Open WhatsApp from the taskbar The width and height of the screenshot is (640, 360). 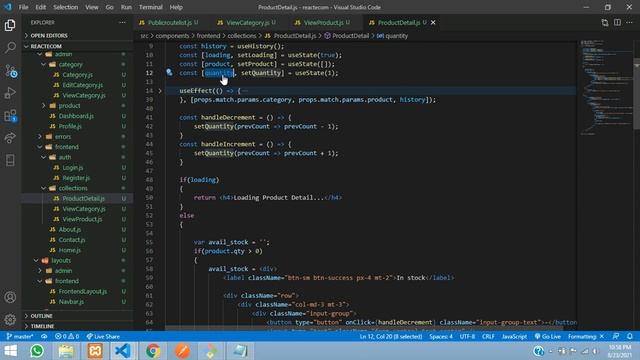point(37,351)
